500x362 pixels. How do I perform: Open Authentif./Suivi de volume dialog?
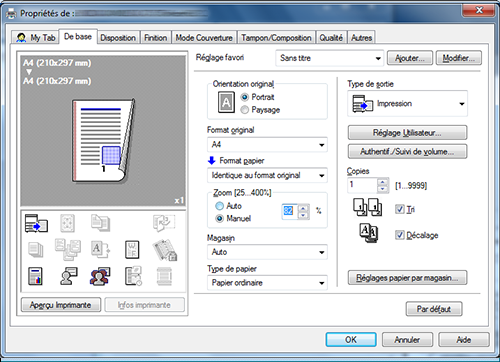click(x=407, y=152)
